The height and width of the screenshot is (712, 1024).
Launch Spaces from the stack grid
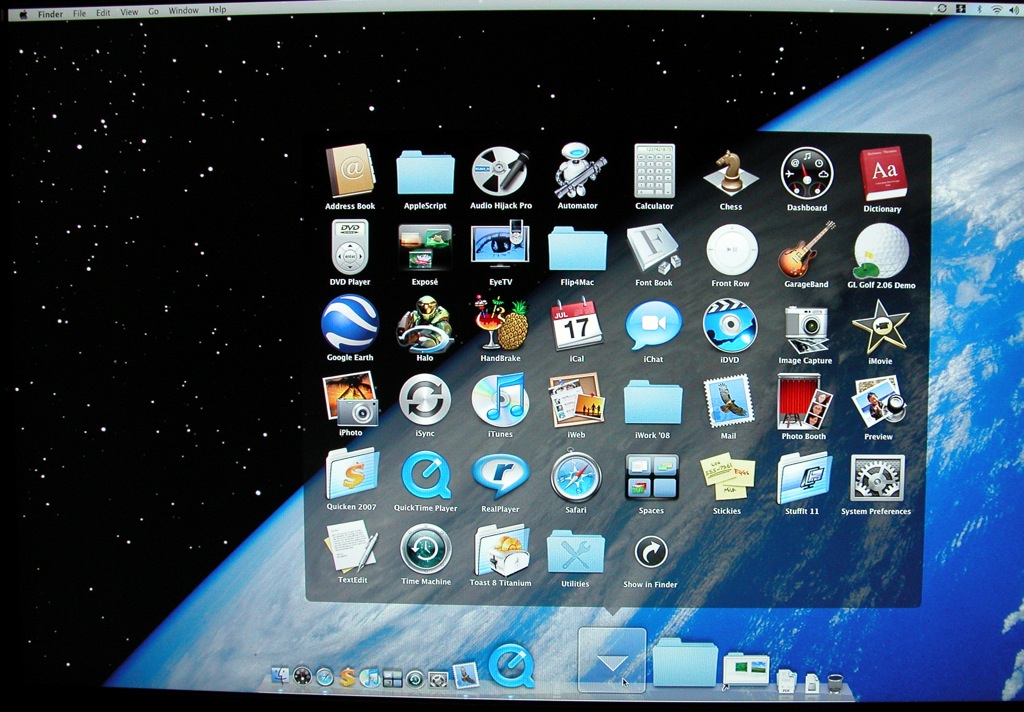(652, 477)
